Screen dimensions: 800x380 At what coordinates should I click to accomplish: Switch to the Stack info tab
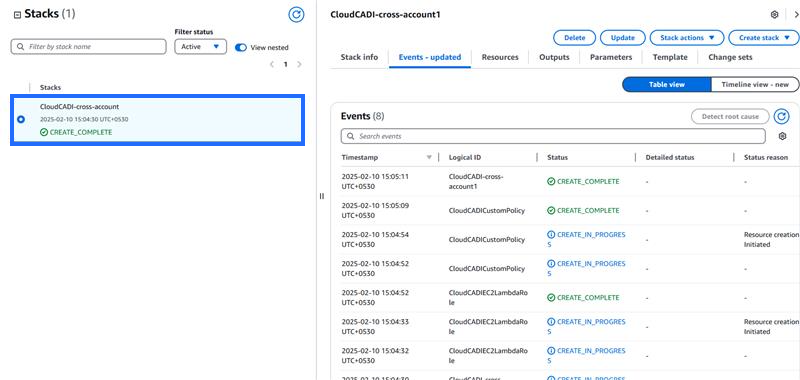359,57
